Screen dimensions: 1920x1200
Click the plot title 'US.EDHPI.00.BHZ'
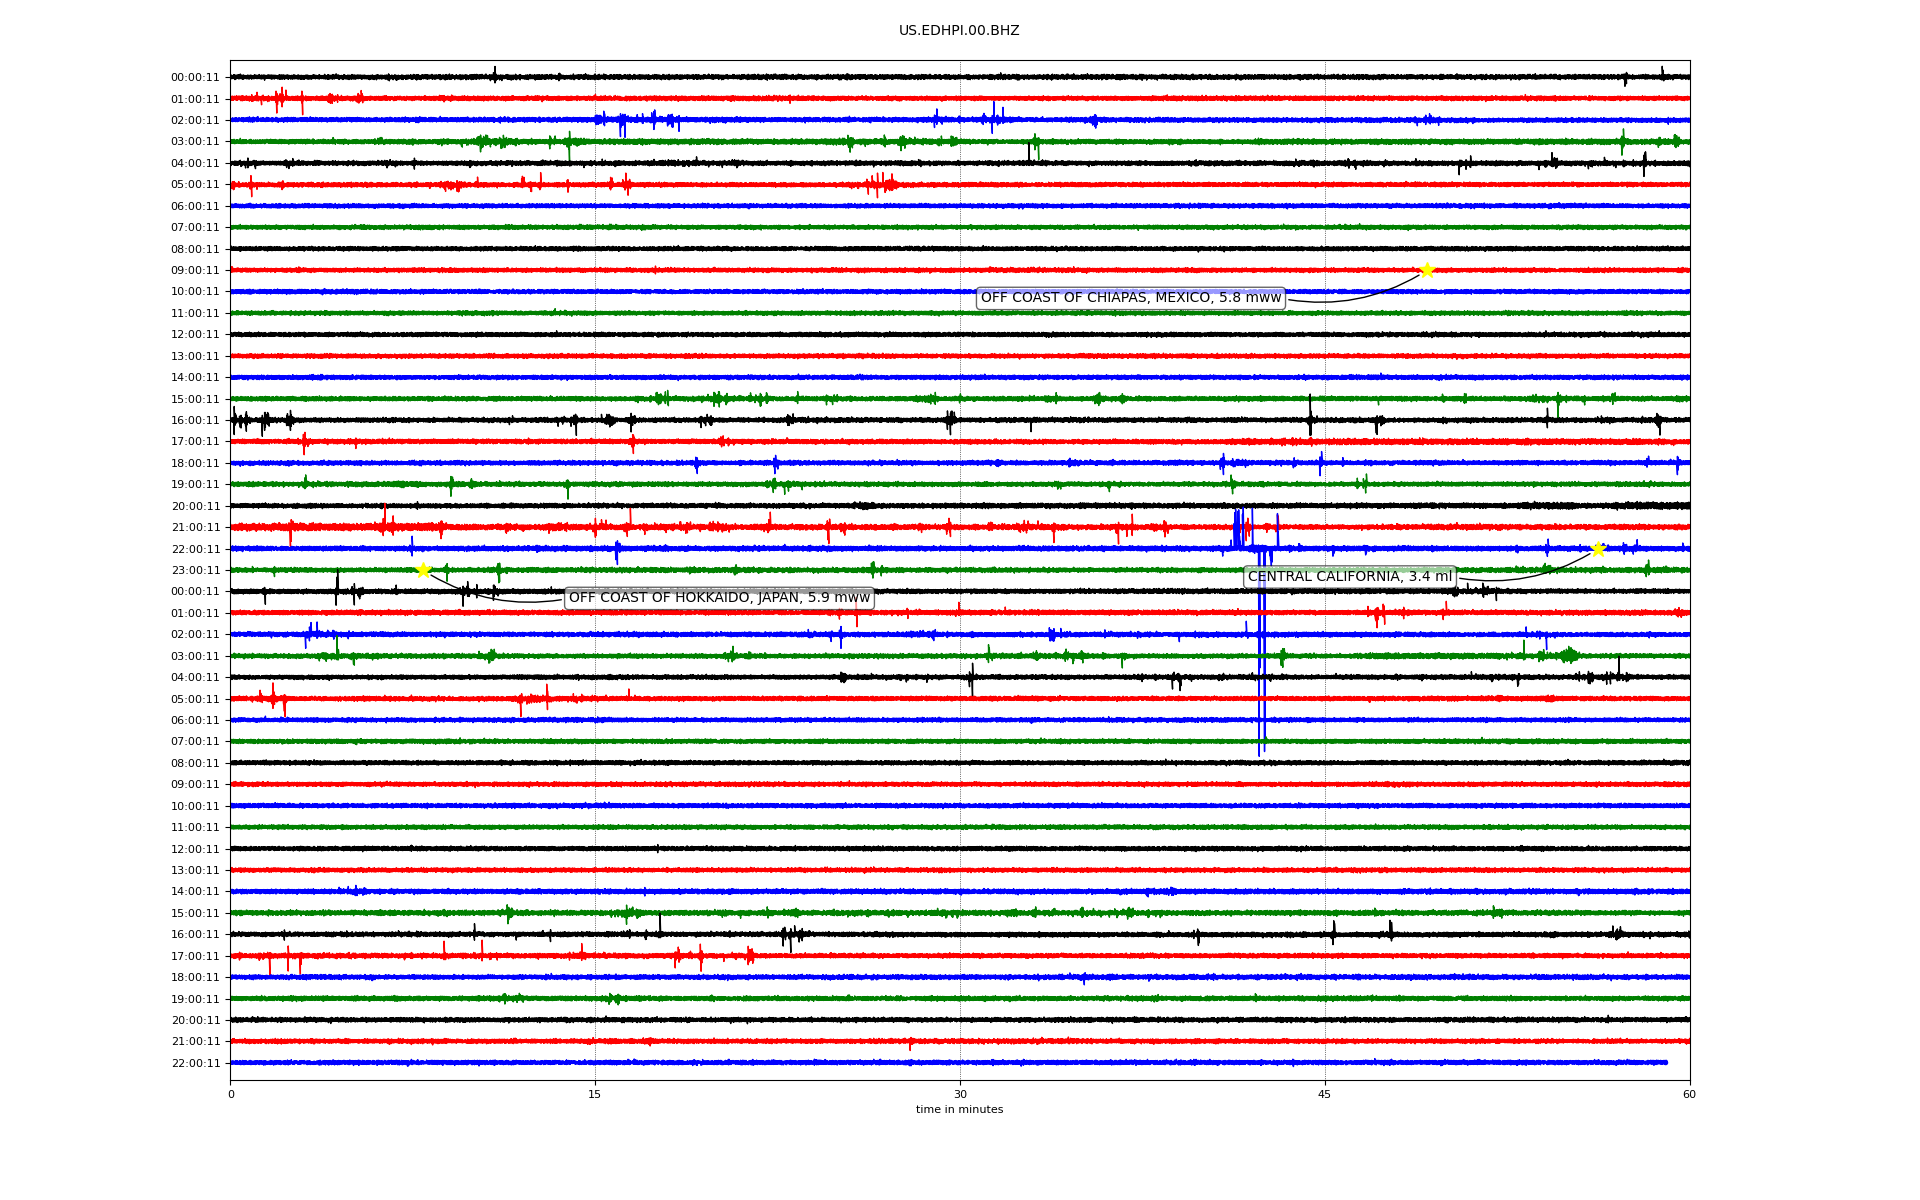tap(959, 31)
